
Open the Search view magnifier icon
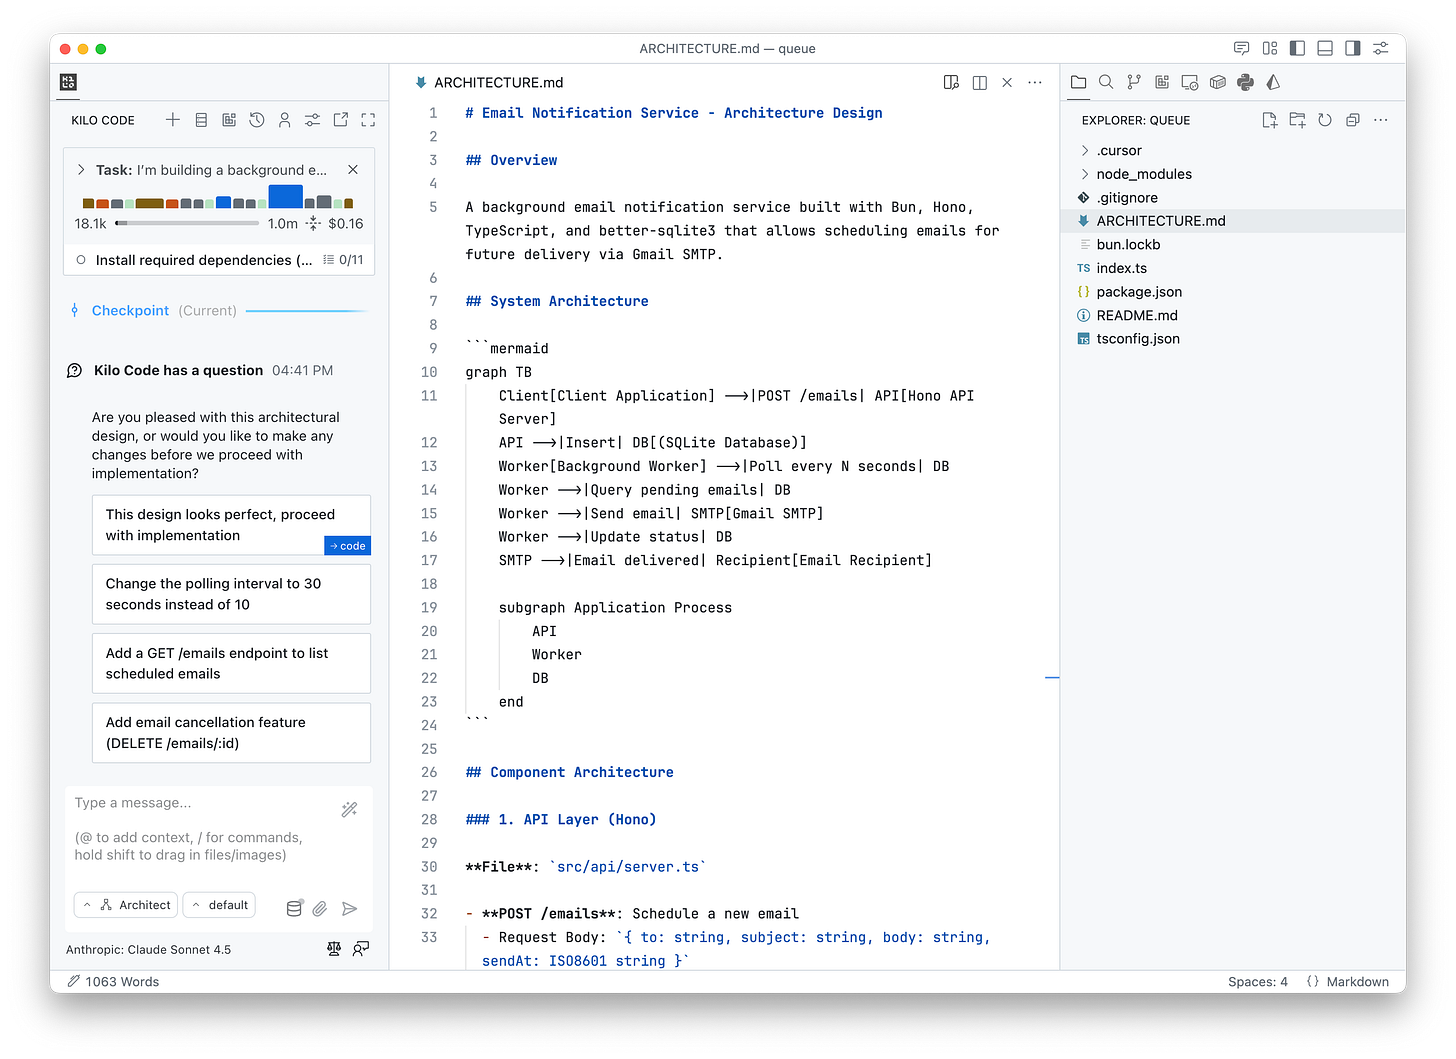(1106, 82)
